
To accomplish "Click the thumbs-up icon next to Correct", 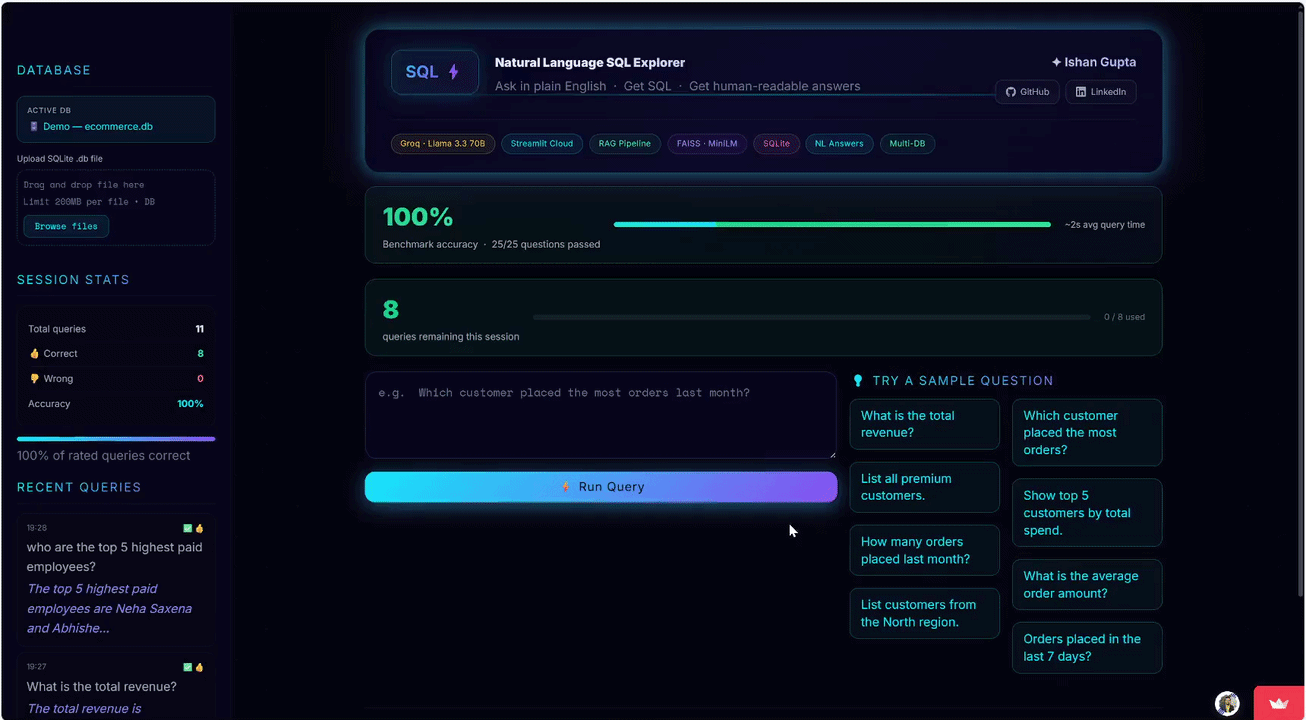I will pos(34,354).
